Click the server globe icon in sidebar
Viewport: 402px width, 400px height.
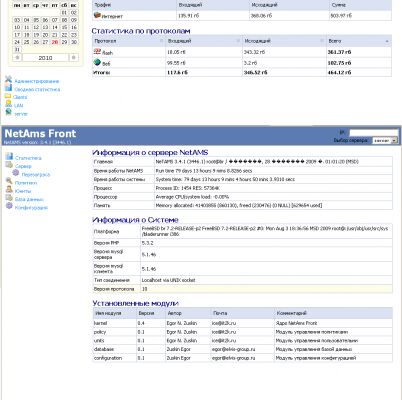tap(8, 112)
